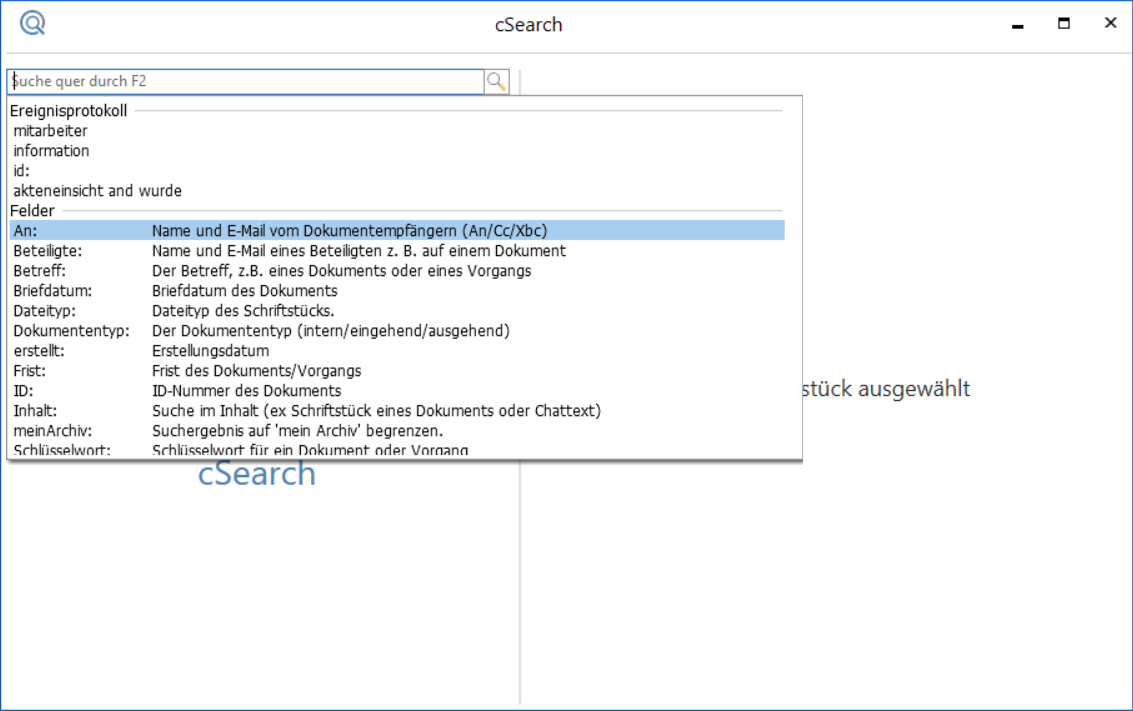Choose the 'Inhalt:' field entry
Viewport: 1133px width, 711px height.
397,410
